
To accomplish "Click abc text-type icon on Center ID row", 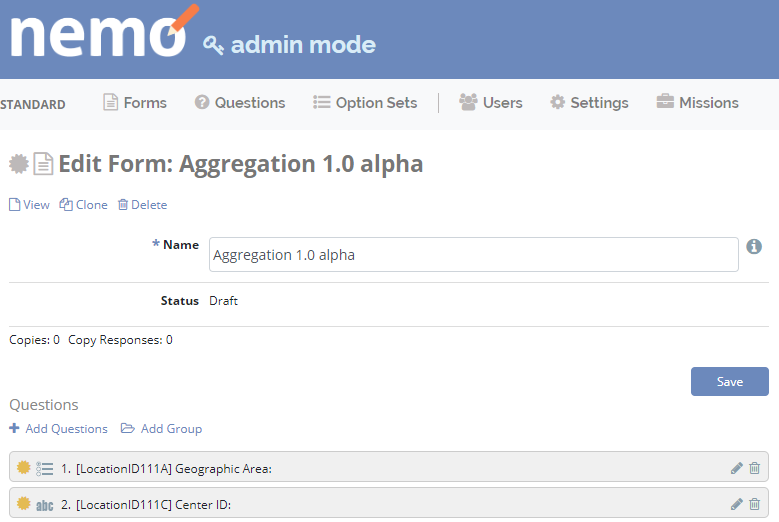I will pyautogui.click(x=45, y=505).
